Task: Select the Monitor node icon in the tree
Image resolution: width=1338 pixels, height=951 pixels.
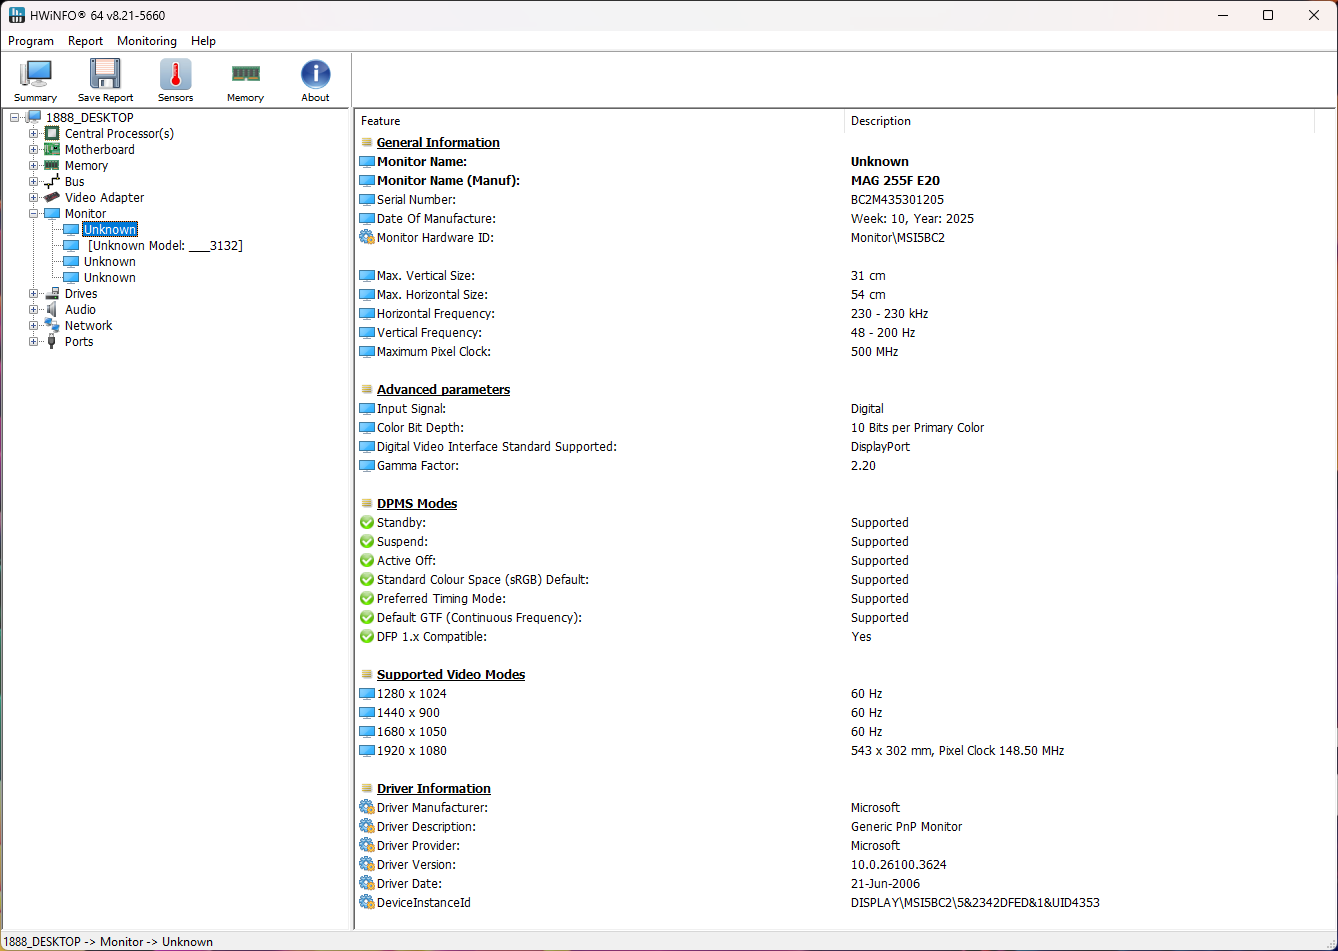Action: (x=52, y=214)
